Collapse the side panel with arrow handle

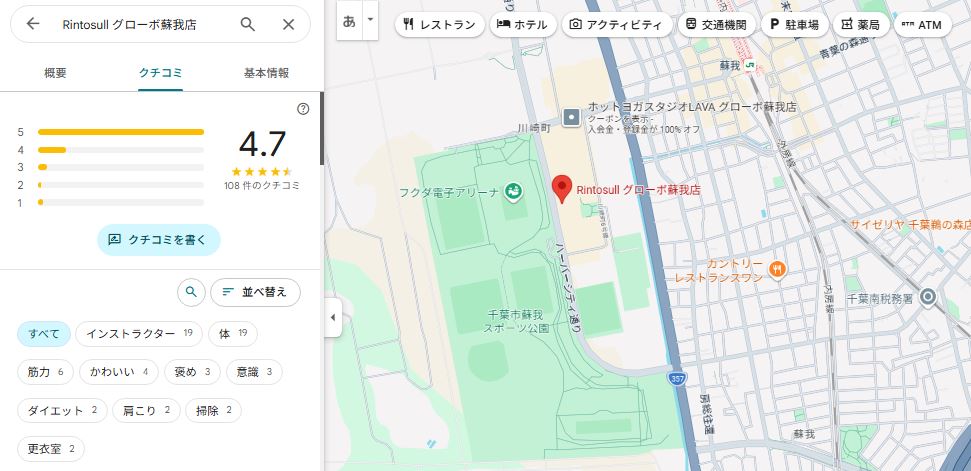(x=333, y=318)
